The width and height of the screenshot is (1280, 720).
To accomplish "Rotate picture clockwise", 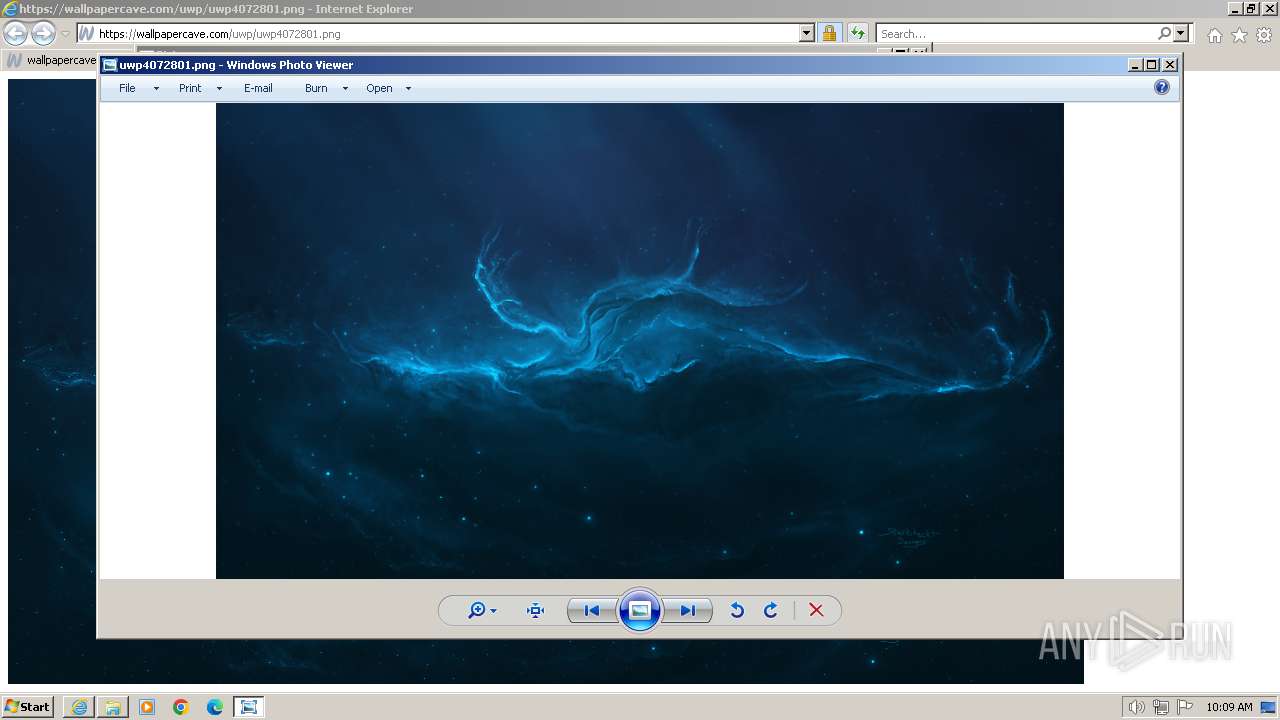I will [x=771, y=610].
